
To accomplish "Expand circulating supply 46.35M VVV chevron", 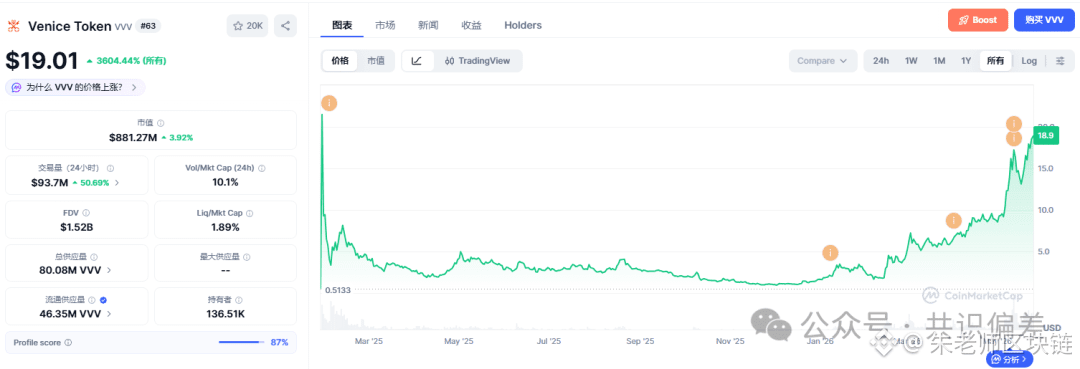I will 109,313.
